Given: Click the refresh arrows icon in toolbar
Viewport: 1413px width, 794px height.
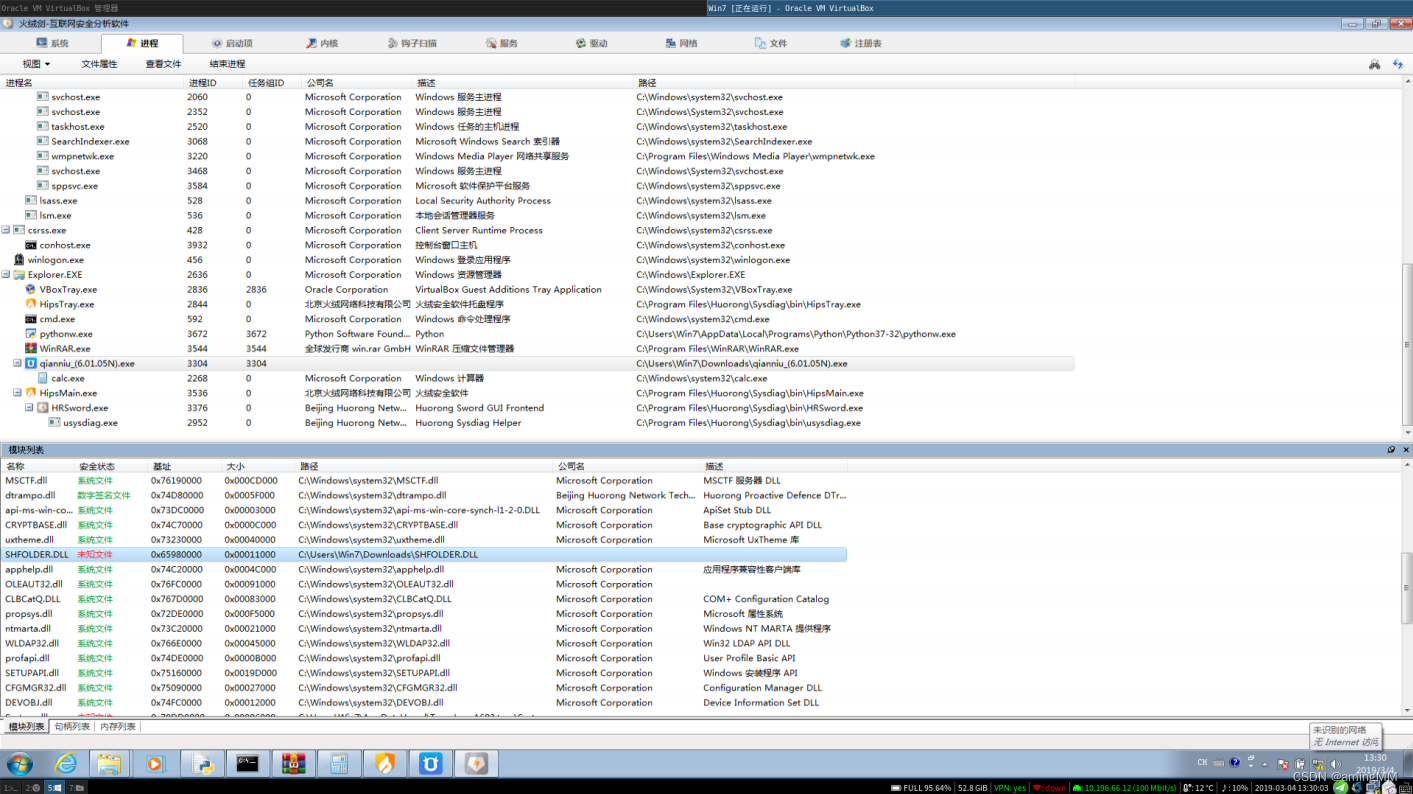Looking at the screenshot, I should [x=1397, y=64].
